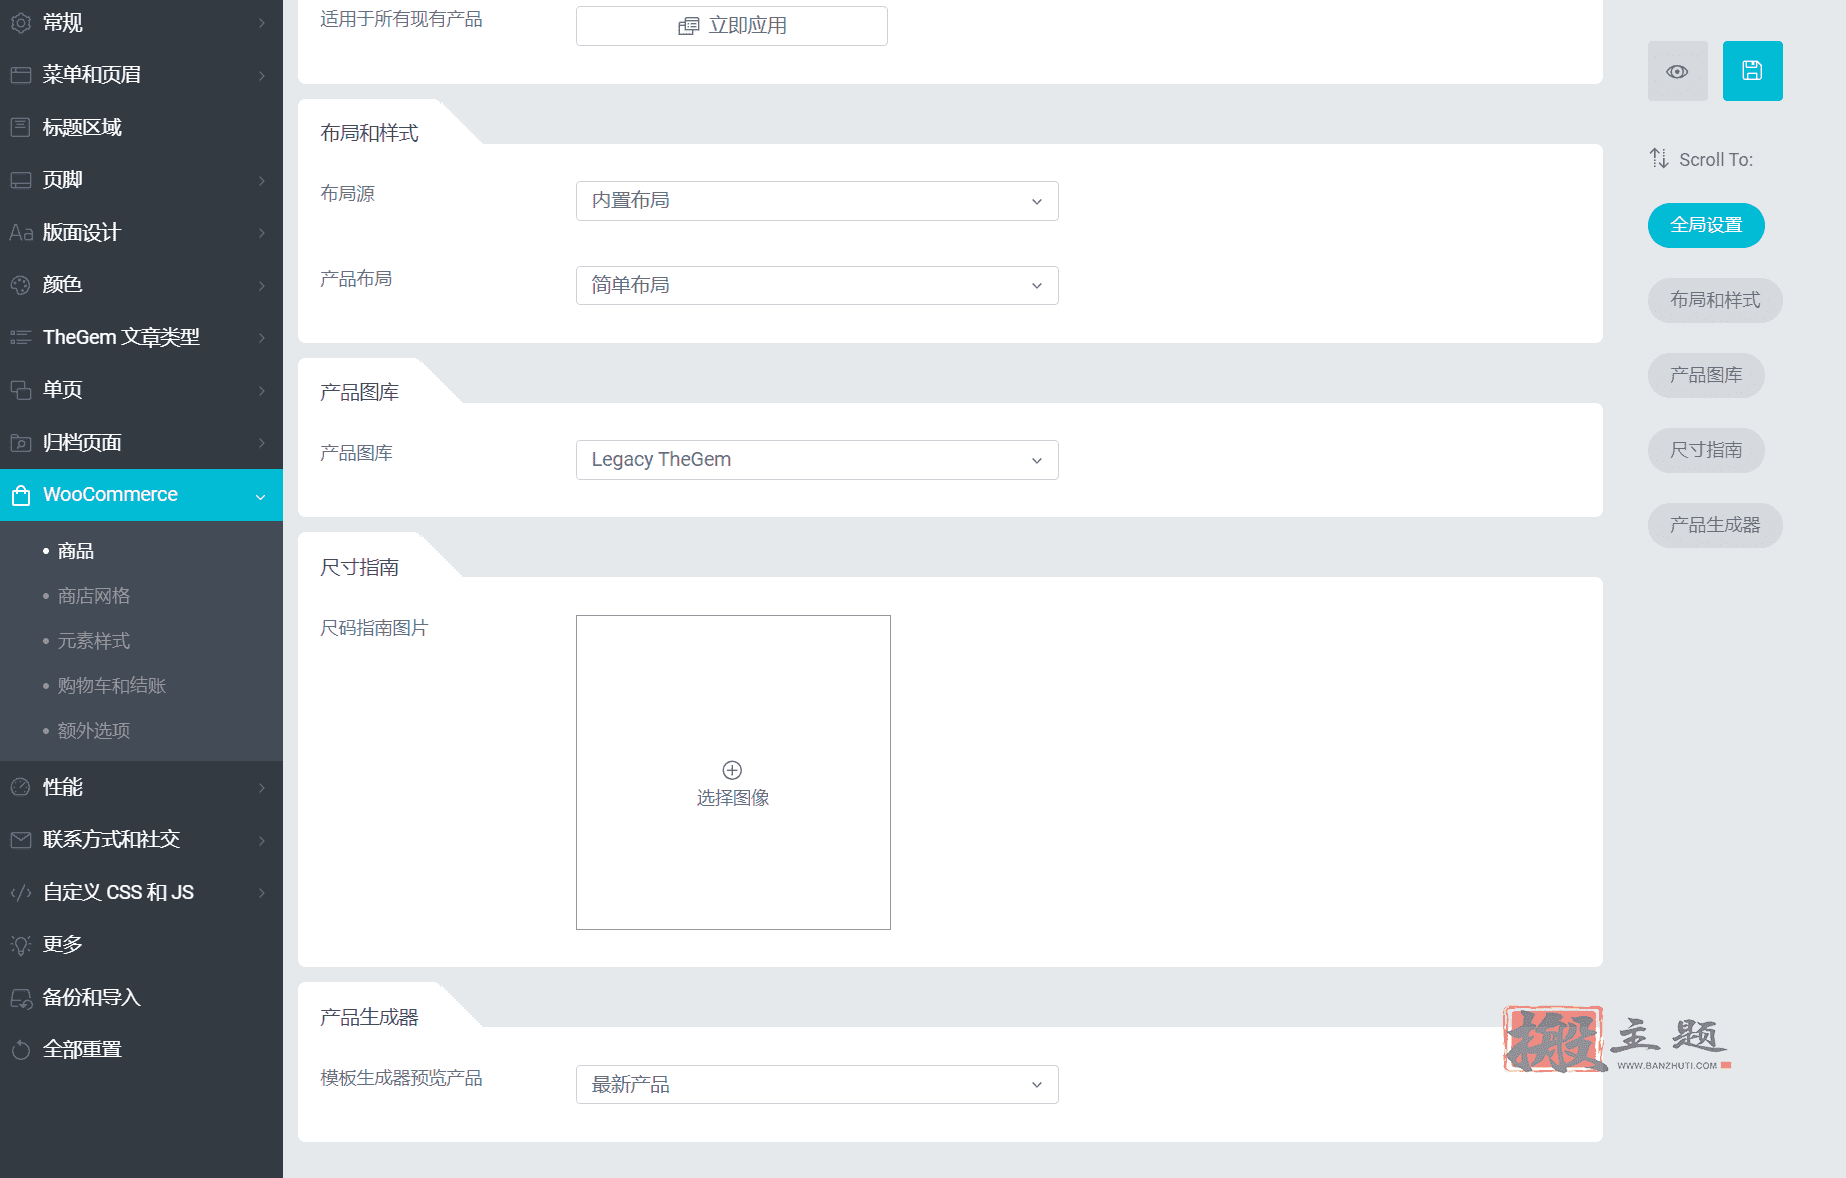Click the 联系方式和社交 envelope icon
The height and width of the screenshot is (1178, 1846).
pos(21,840)
